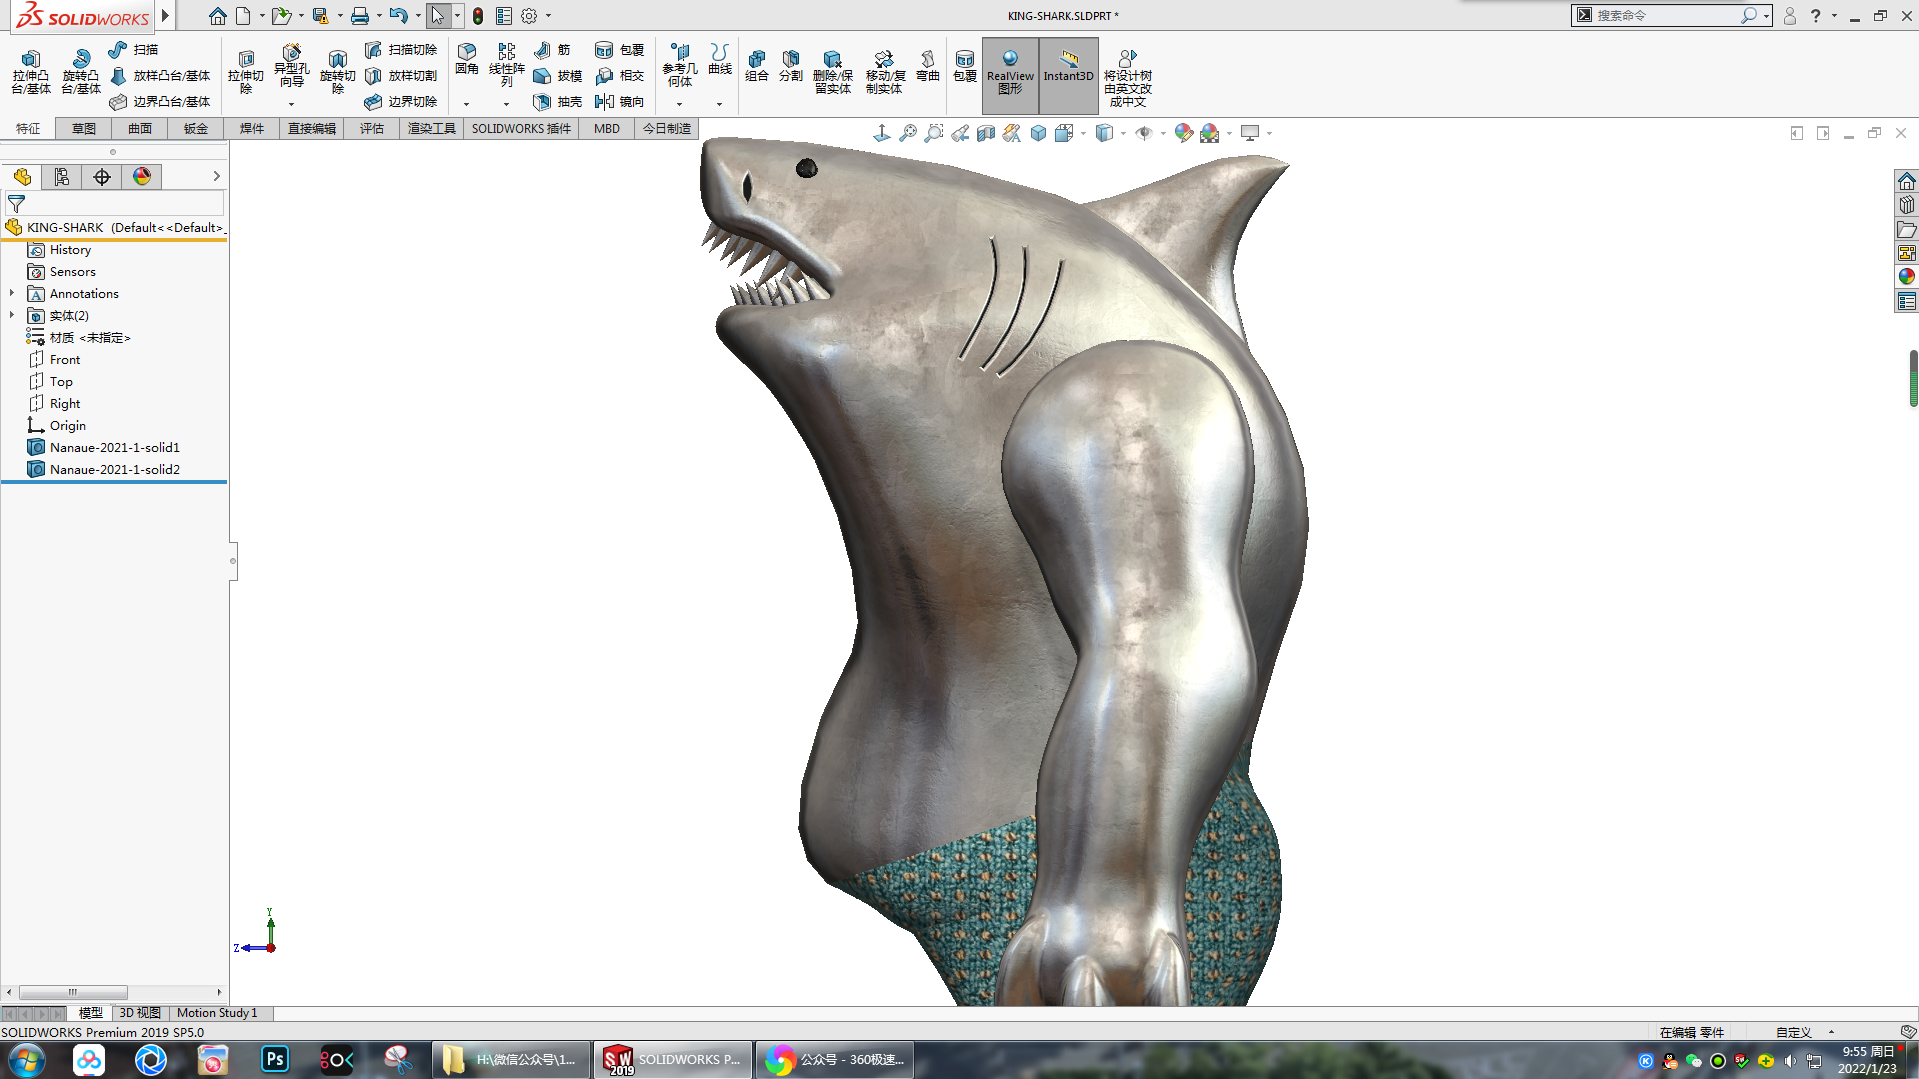Expand the SOLIDWORKS menu flyout arrow
Screen dimensions: 1919x1079
coord(166,15)
